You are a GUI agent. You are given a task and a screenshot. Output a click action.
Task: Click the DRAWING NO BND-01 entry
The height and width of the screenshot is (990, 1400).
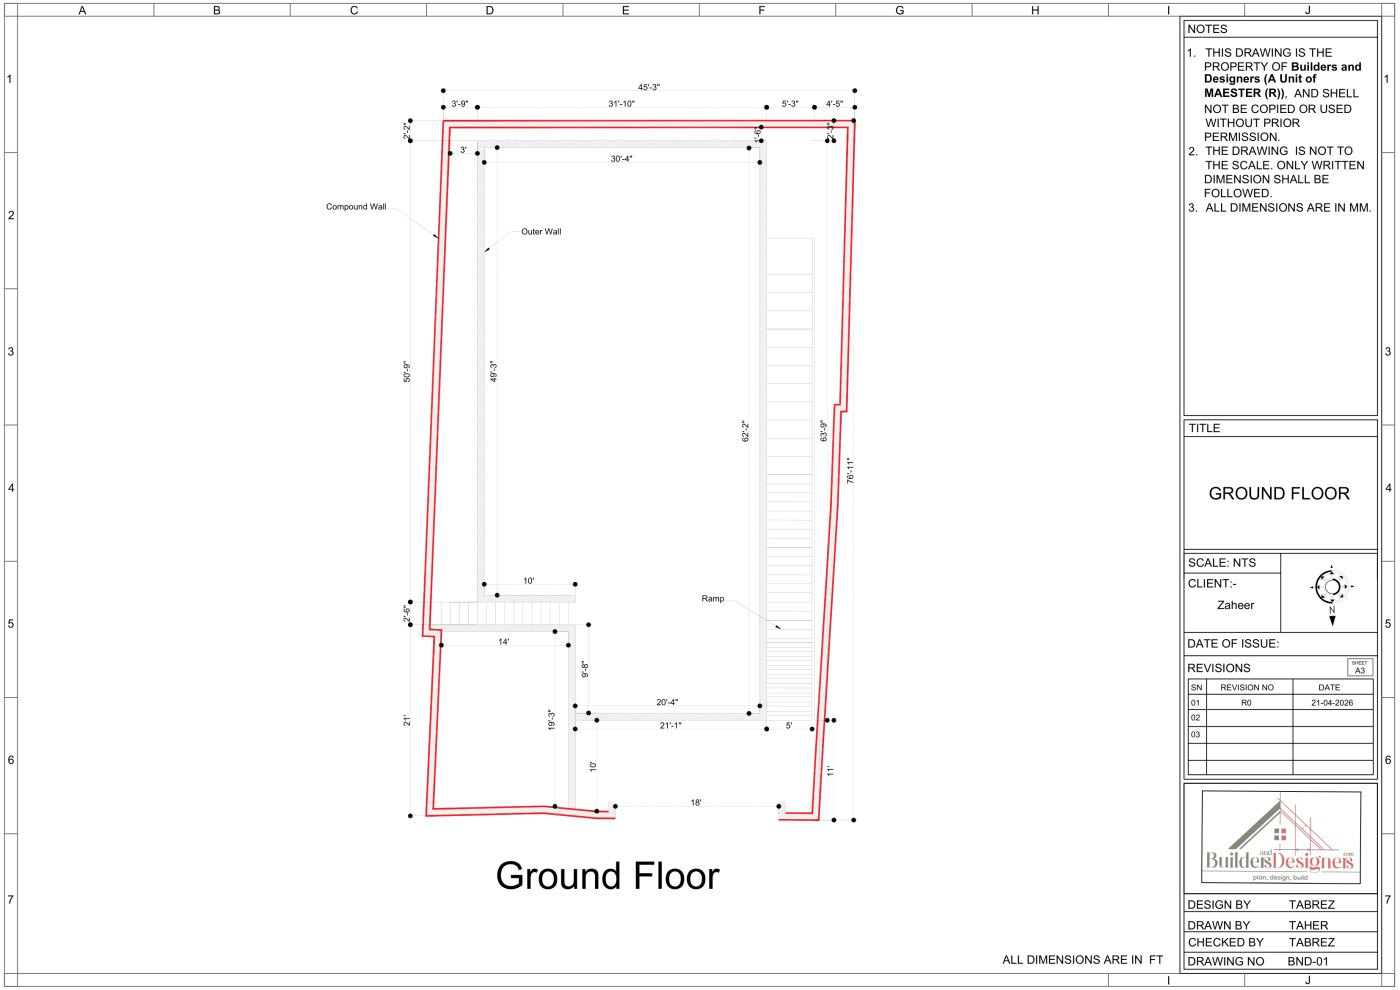(x=1281, y=961)
